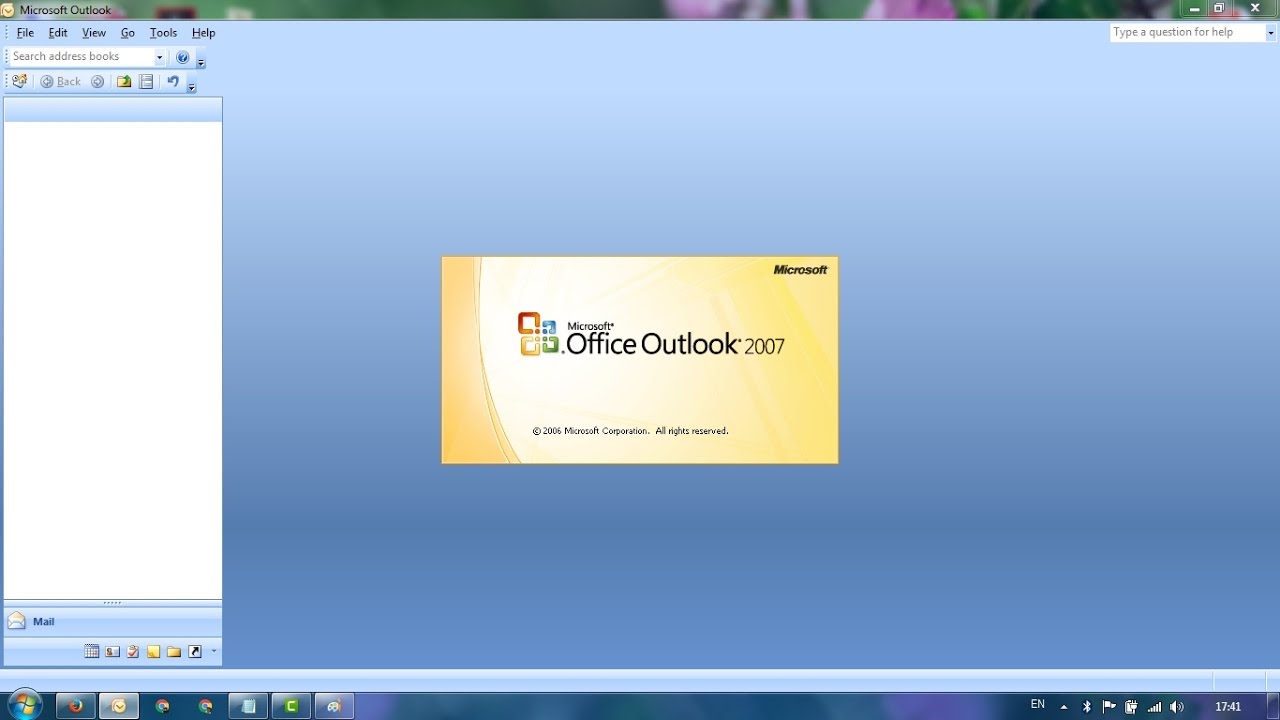1280x720 pixels.
Task: Click the Windows Start button
Action: [x=24, y=705]
